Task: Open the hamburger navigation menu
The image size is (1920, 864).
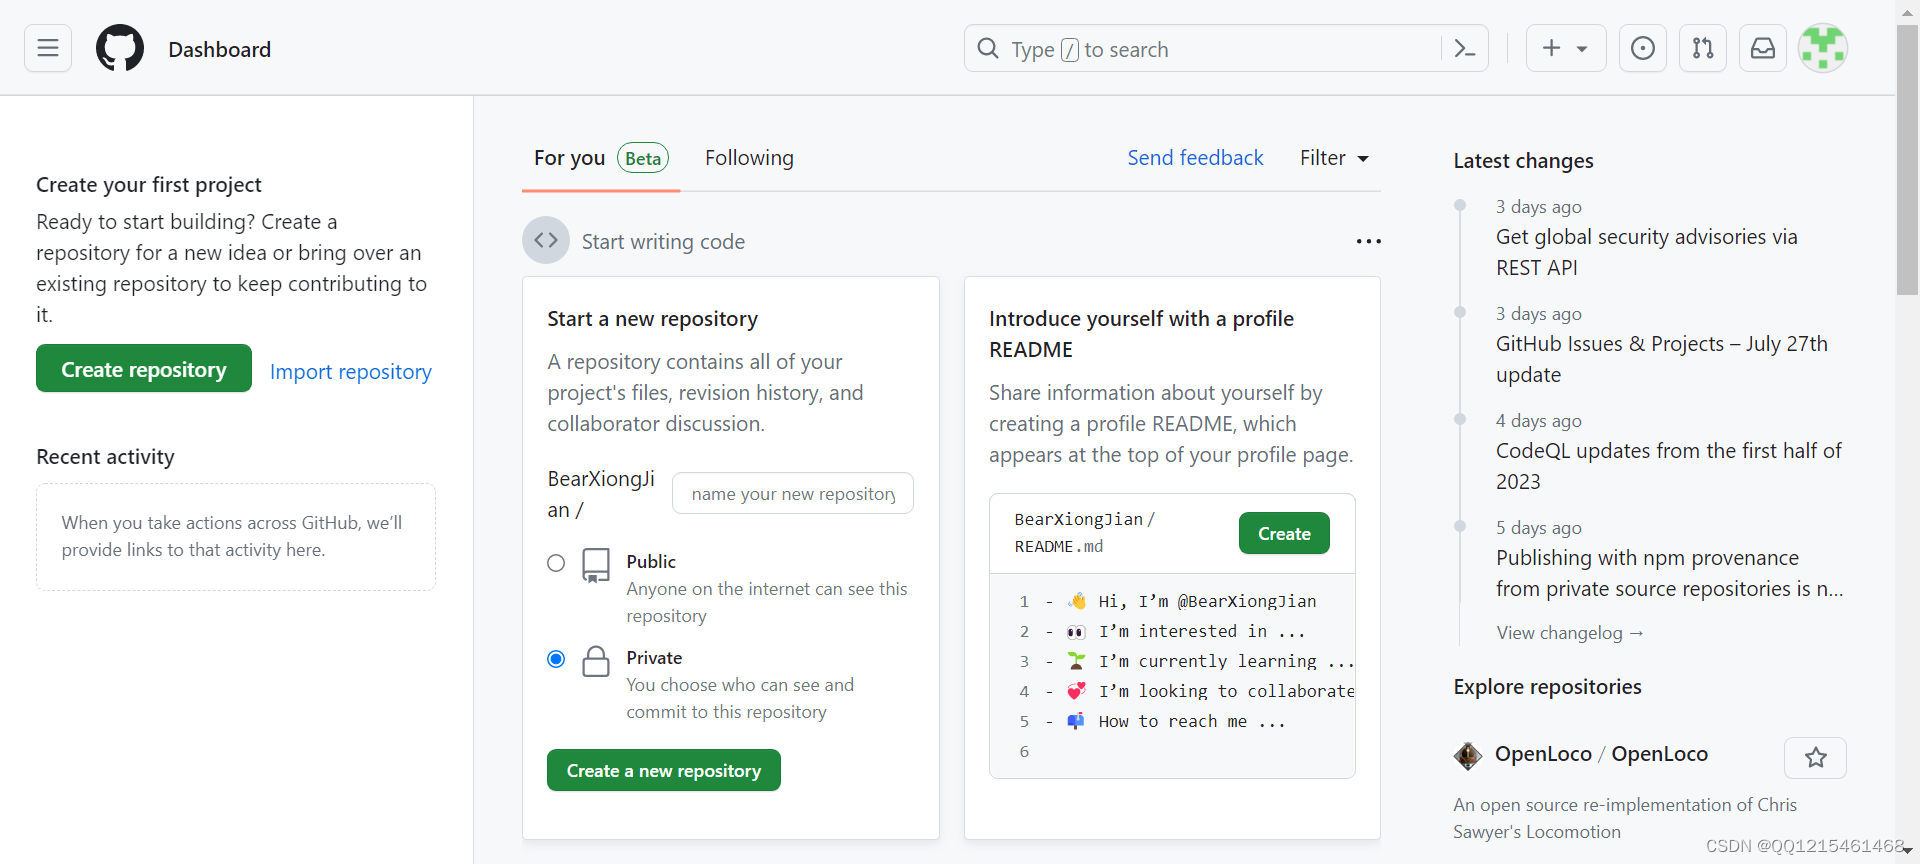Action: click(x=48, y=48)
